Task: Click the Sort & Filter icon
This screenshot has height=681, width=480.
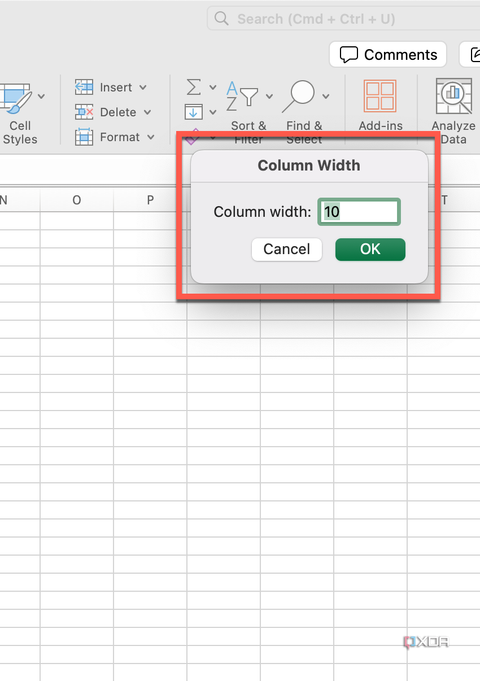Action: [242, 96]
